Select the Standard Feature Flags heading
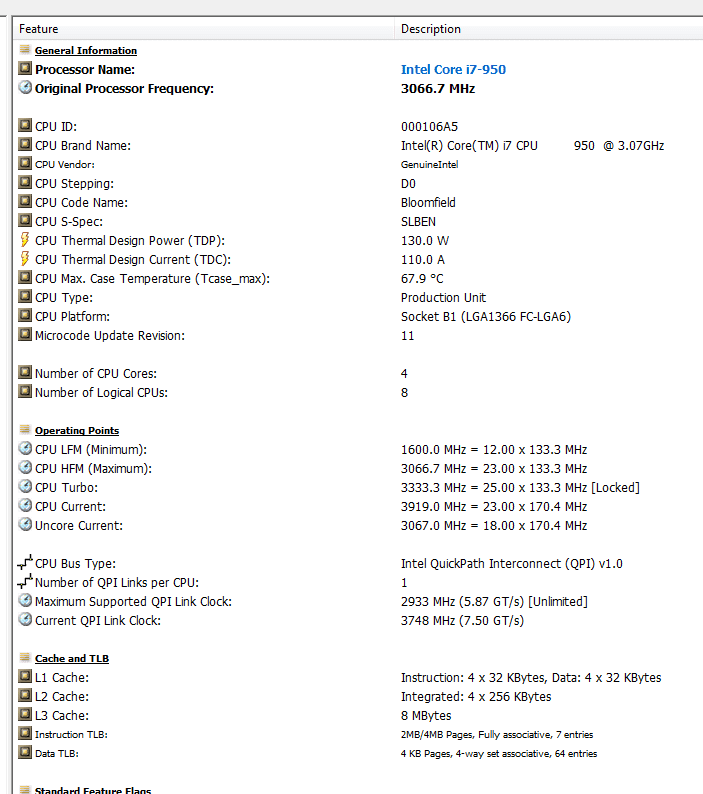Viewport: 703px width, 794px height. (x=93, y=789)
